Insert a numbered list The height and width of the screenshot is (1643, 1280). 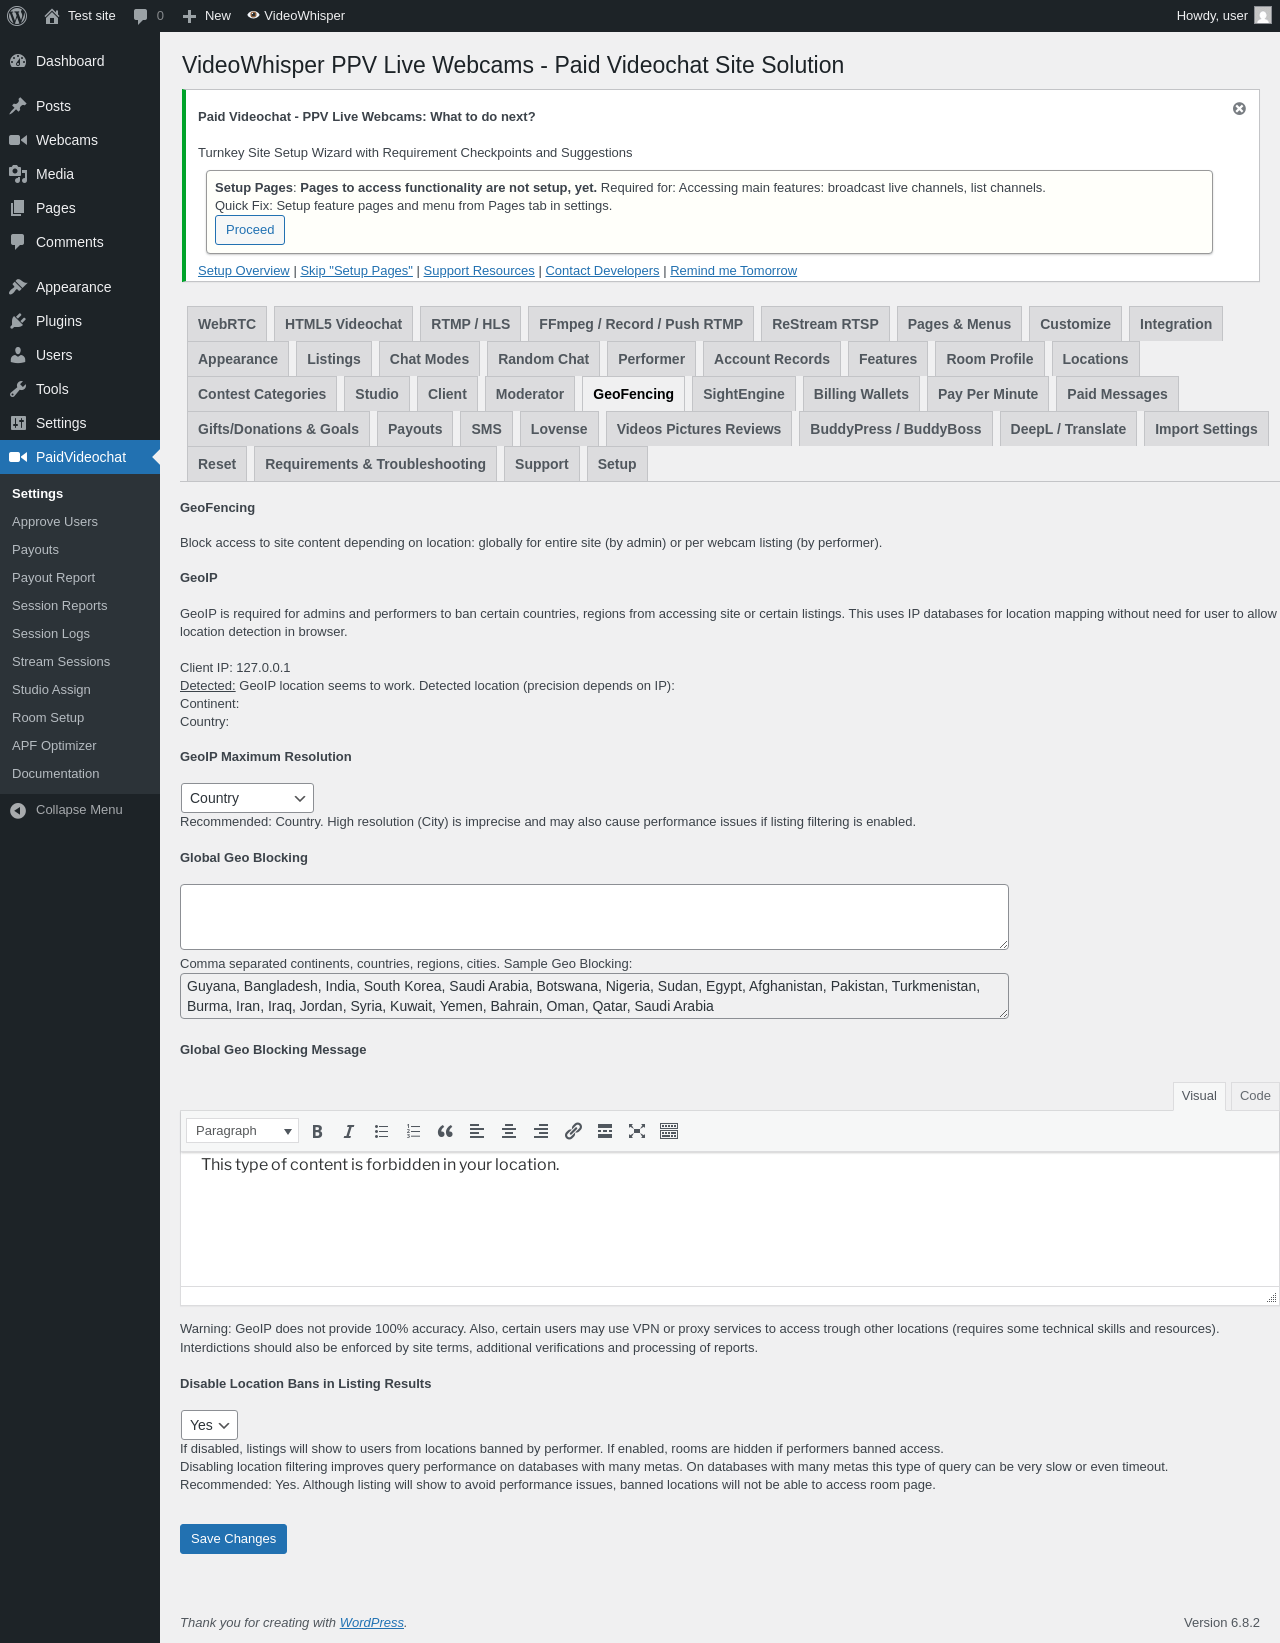pyautogui.click(x=413, y=1131)
